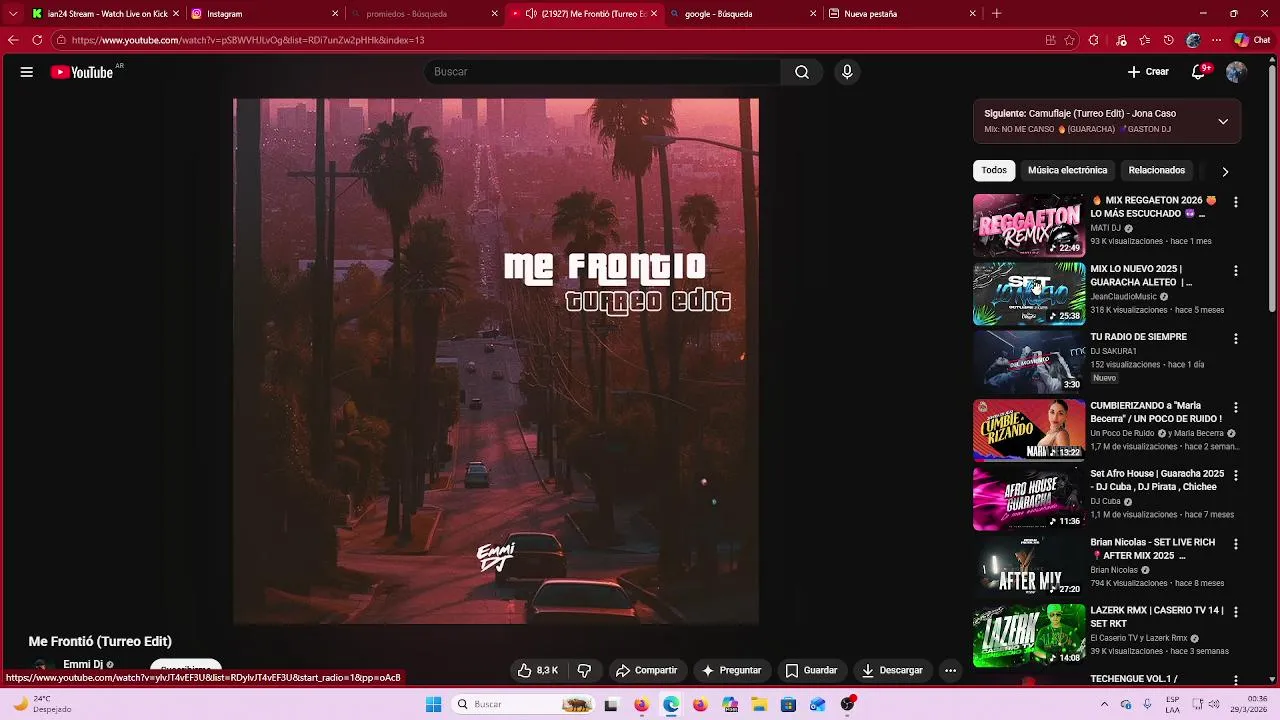Dislike the video with thumbs down
This screenshot has height=720, width=1280.
(585, 670)
